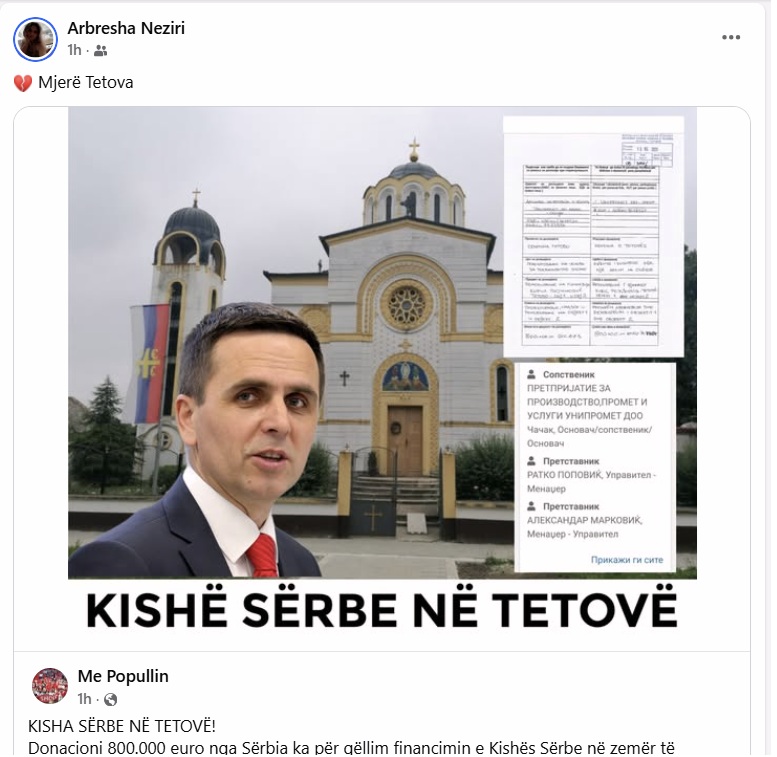Click the Сопственик person icon

click(531, 374)
